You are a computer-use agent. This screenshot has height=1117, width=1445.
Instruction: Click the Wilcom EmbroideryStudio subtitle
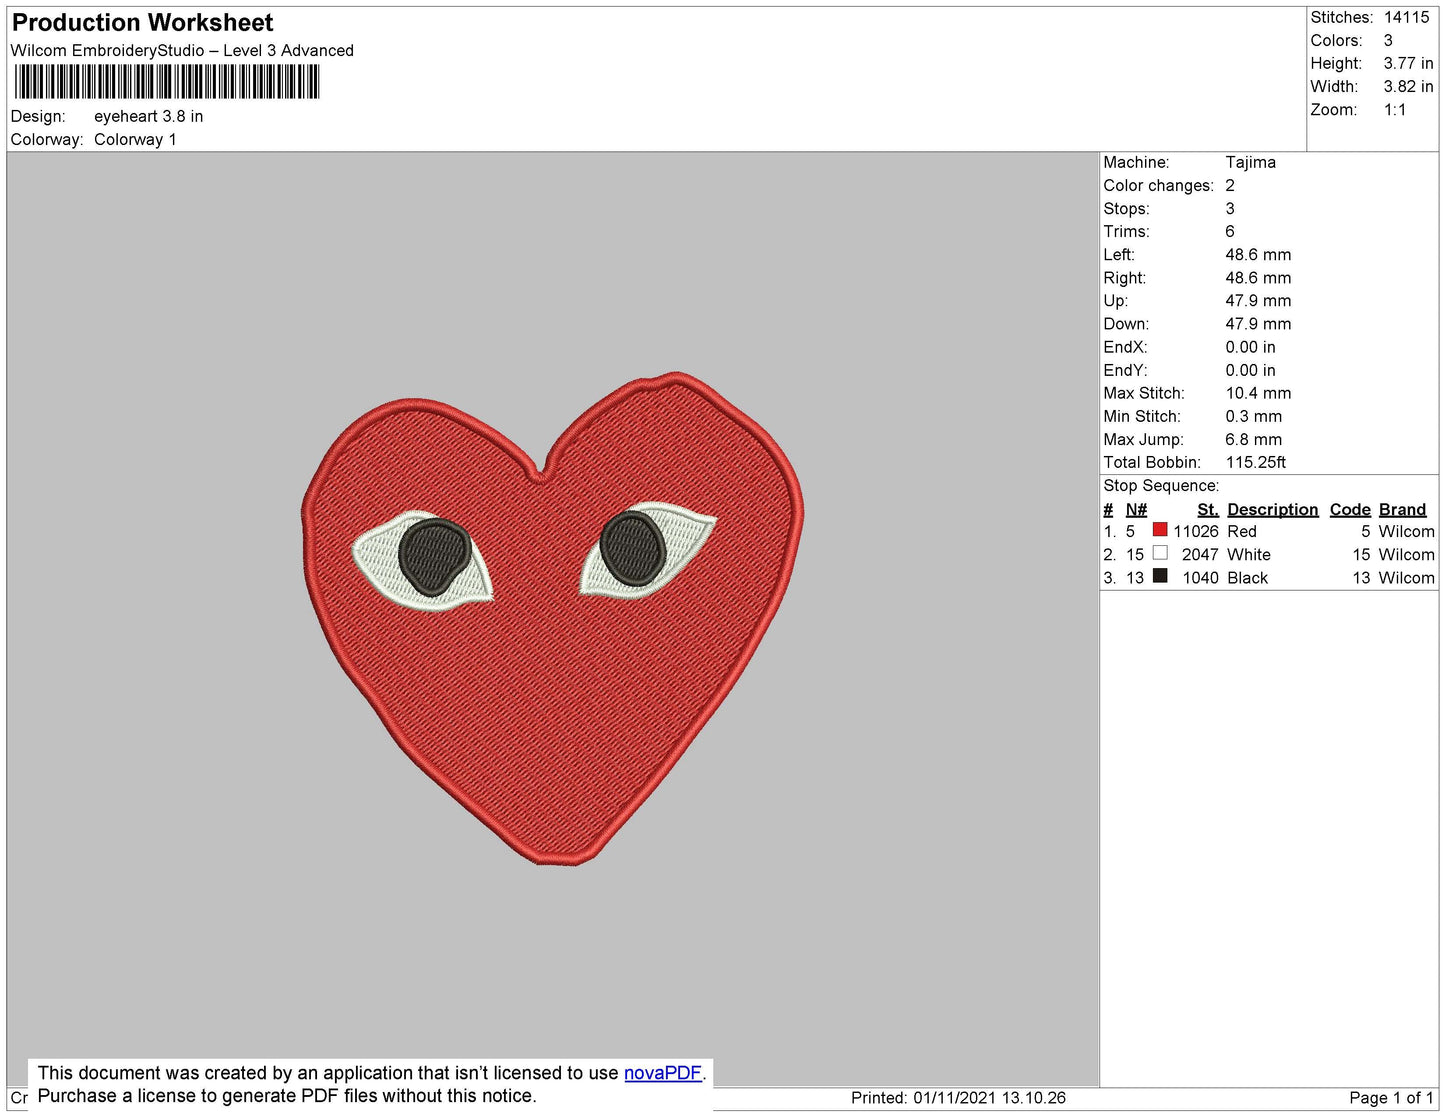182,50
